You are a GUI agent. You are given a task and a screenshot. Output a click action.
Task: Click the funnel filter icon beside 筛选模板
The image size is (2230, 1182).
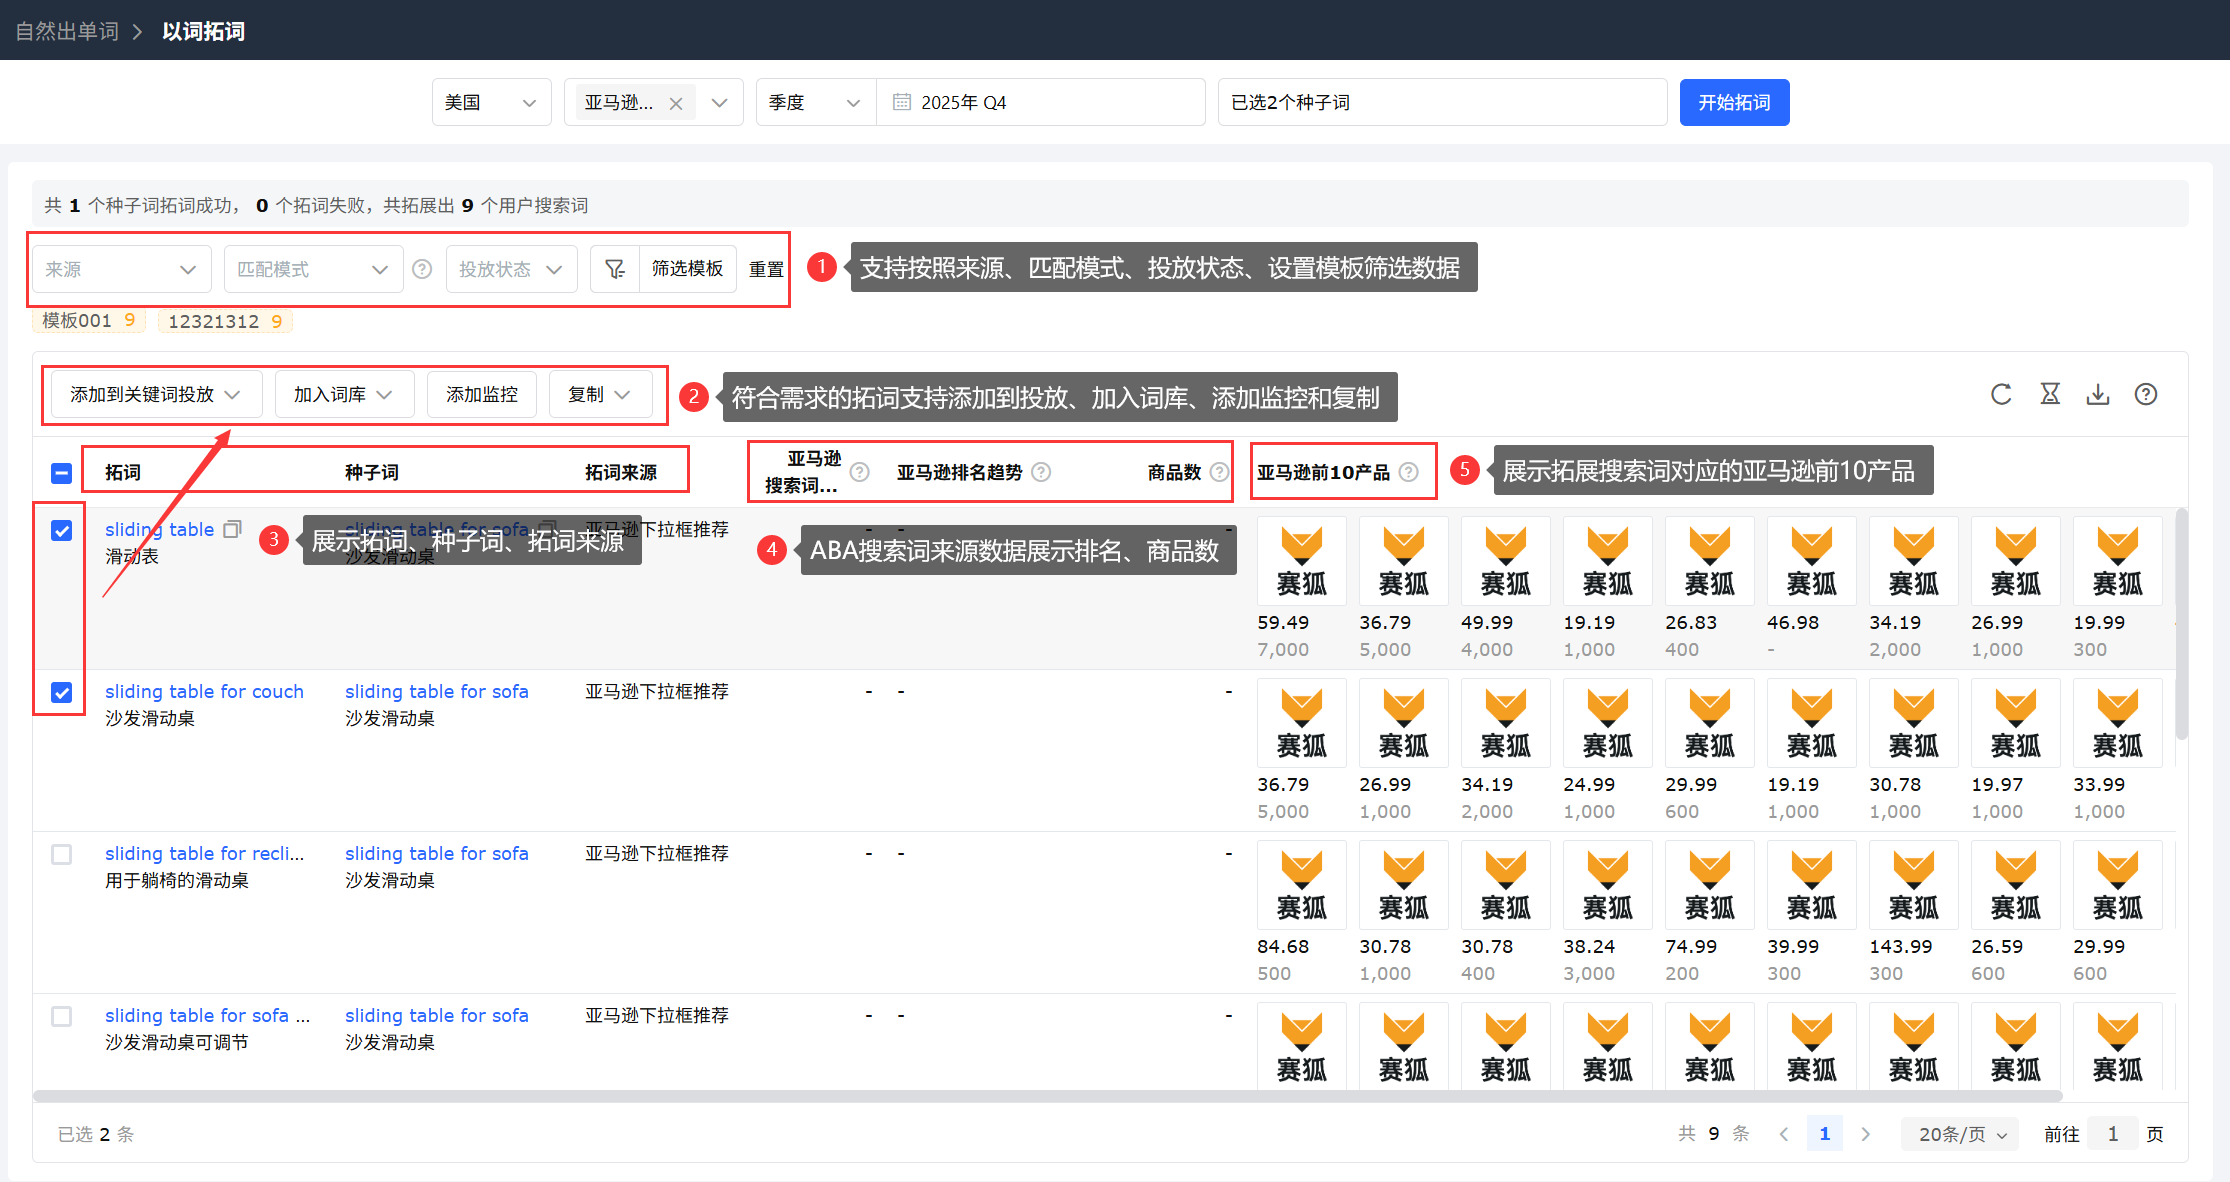615,269
